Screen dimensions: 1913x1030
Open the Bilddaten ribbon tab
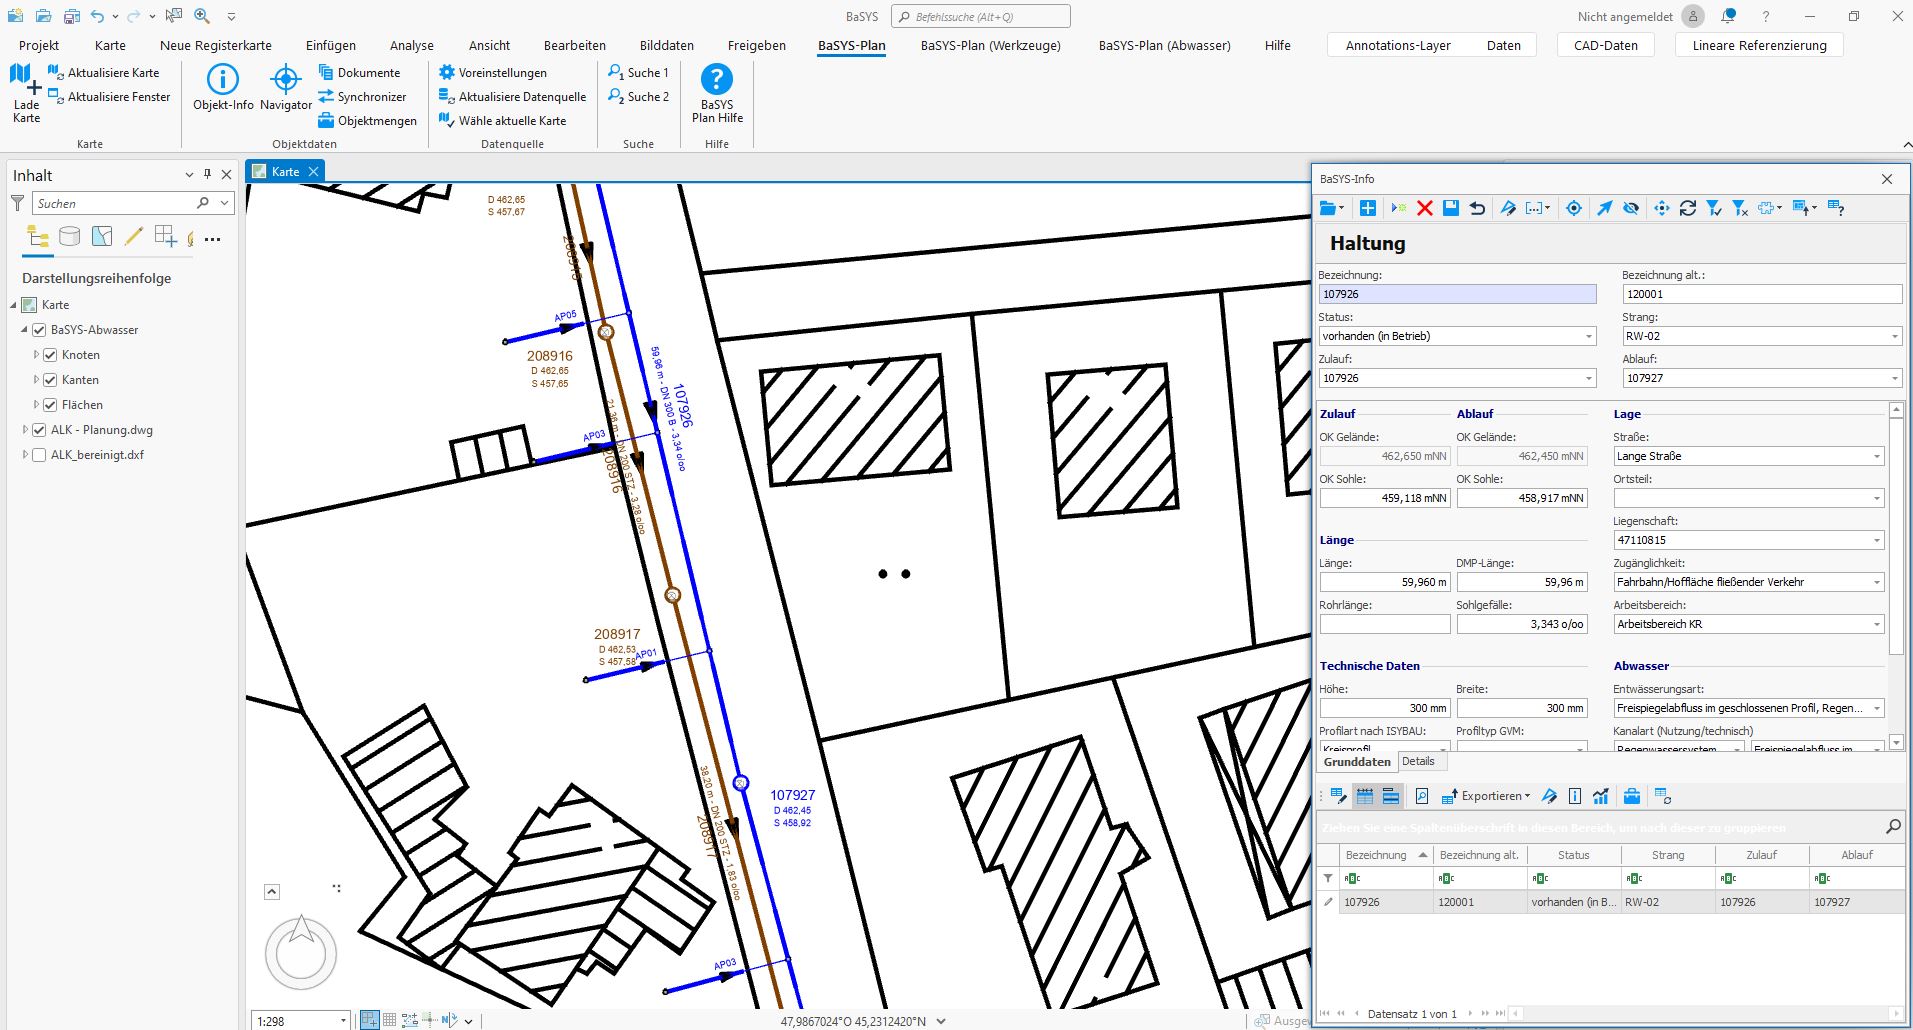point(666,45)
